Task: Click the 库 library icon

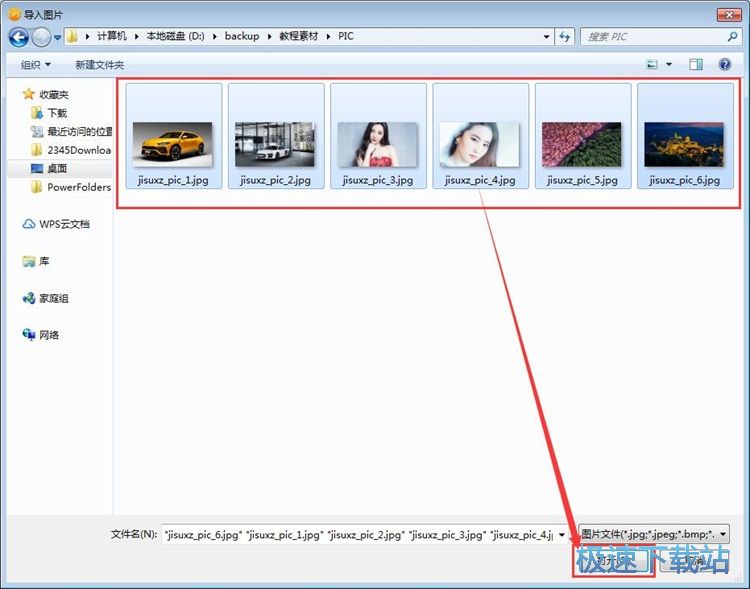Action: pos(29,261)
